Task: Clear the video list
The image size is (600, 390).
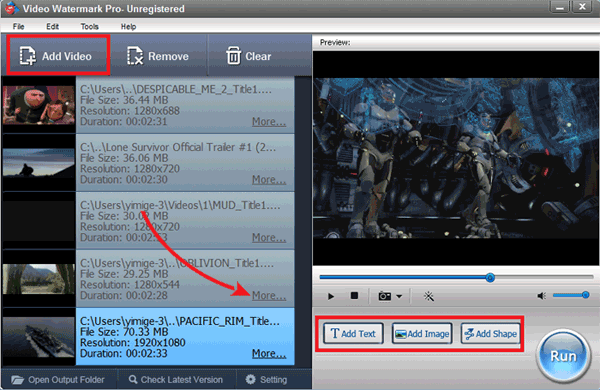Action: [x=249, y=56]
